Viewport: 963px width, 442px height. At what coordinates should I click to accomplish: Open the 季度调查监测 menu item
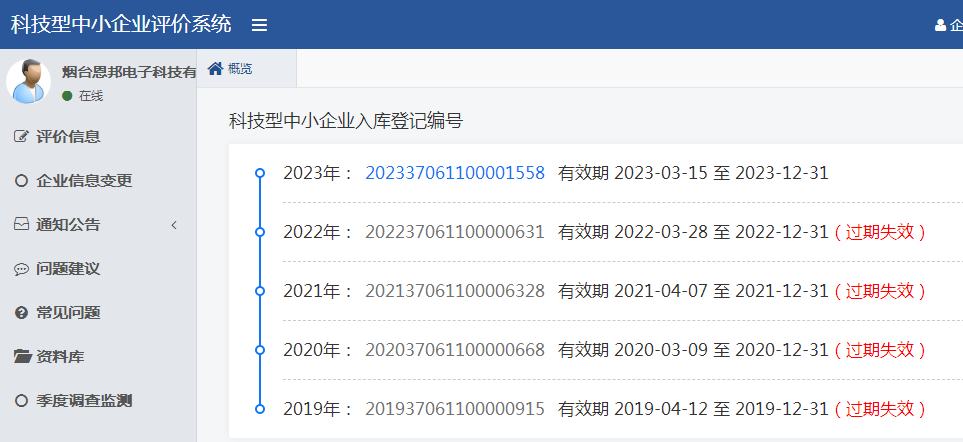(x=84, y=401)
